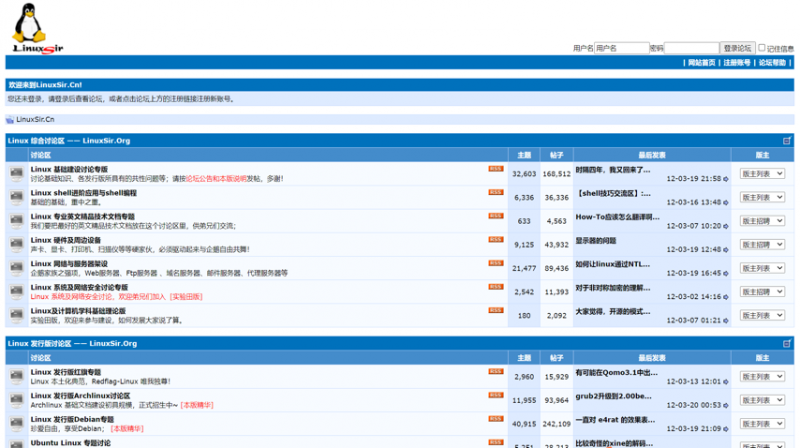Open the Ubuntu Linux 专题讨论 forum

[70, 443]
